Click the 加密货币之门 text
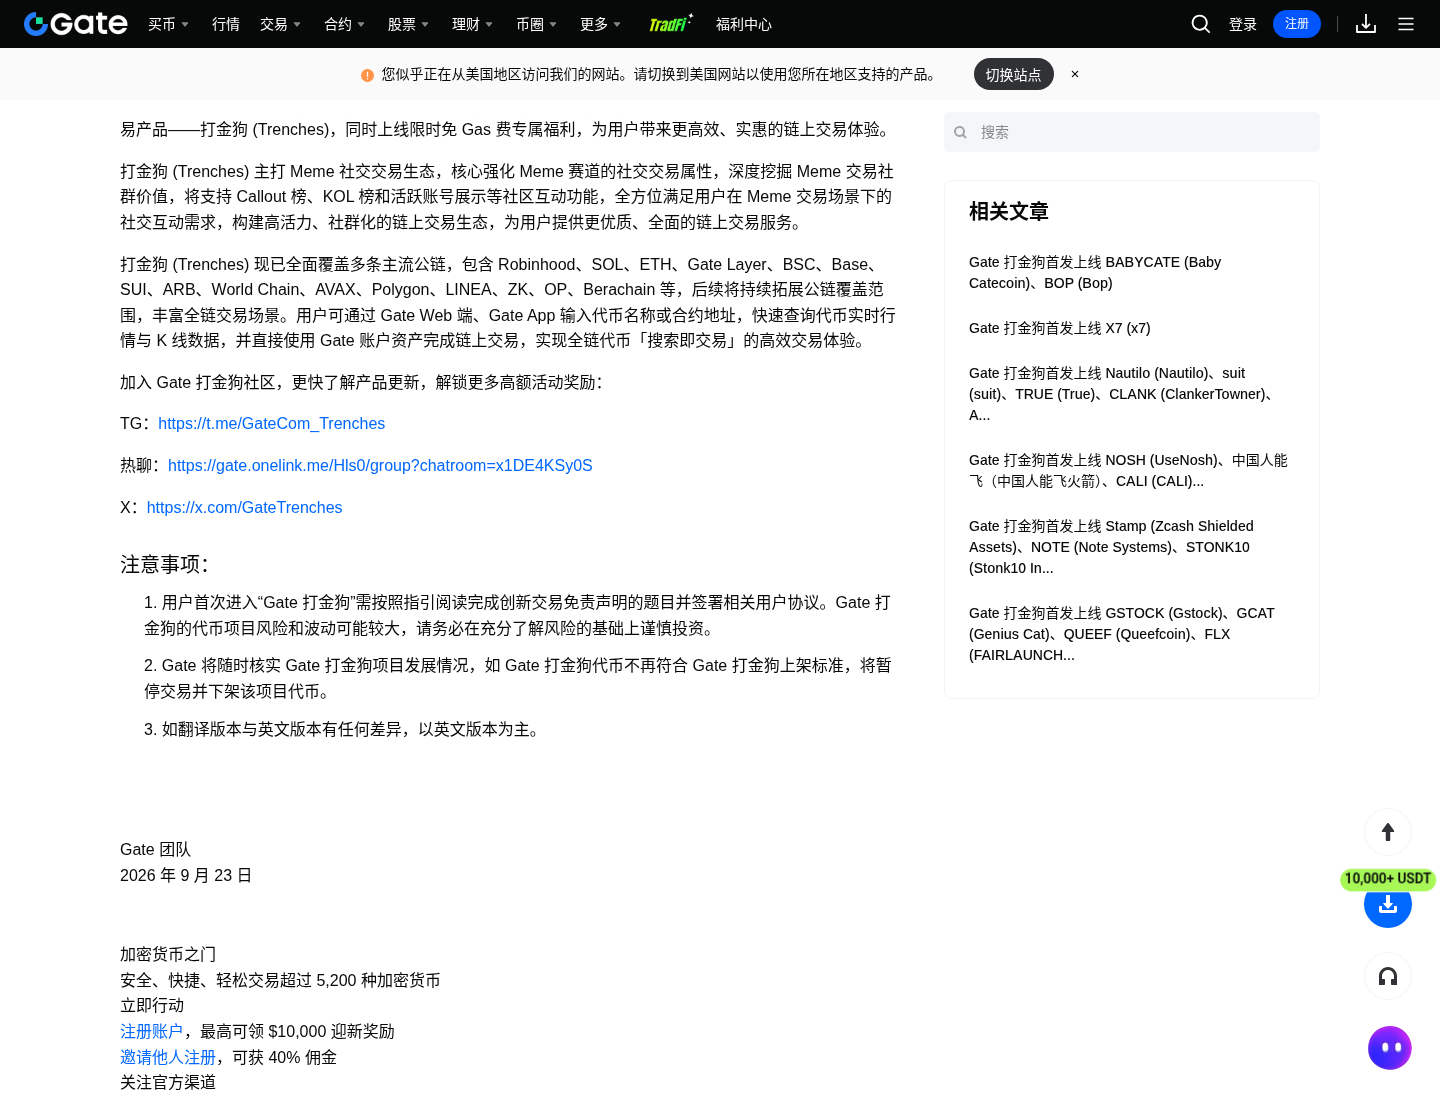 point(168,955)
